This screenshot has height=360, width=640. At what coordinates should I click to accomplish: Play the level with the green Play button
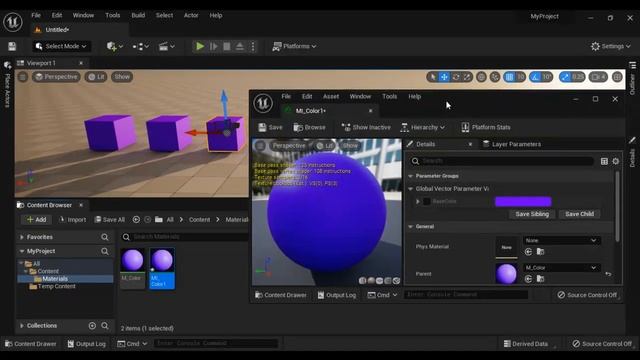click(x=200, y=46)
